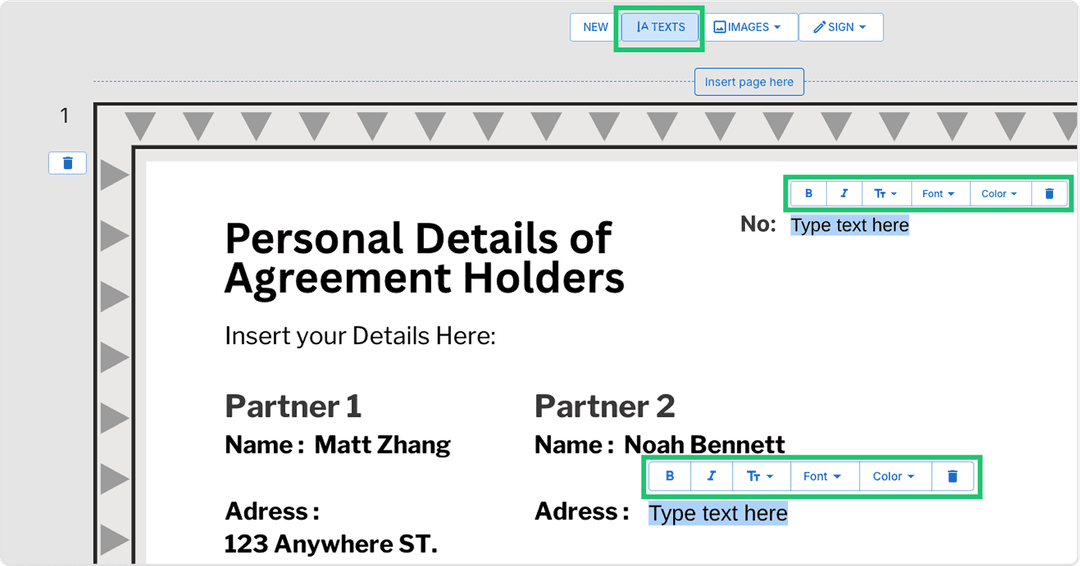This screenshot has width=1080, height=566.
Task: Click Bold icon in top text toolbar
Action: click(809, 194)
